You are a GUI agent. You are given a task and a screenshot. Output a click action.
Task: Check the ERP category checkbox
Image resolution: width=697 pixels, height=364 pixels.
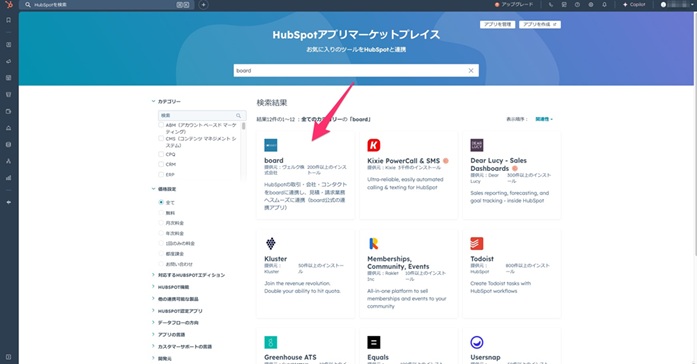tap(161, 175)
